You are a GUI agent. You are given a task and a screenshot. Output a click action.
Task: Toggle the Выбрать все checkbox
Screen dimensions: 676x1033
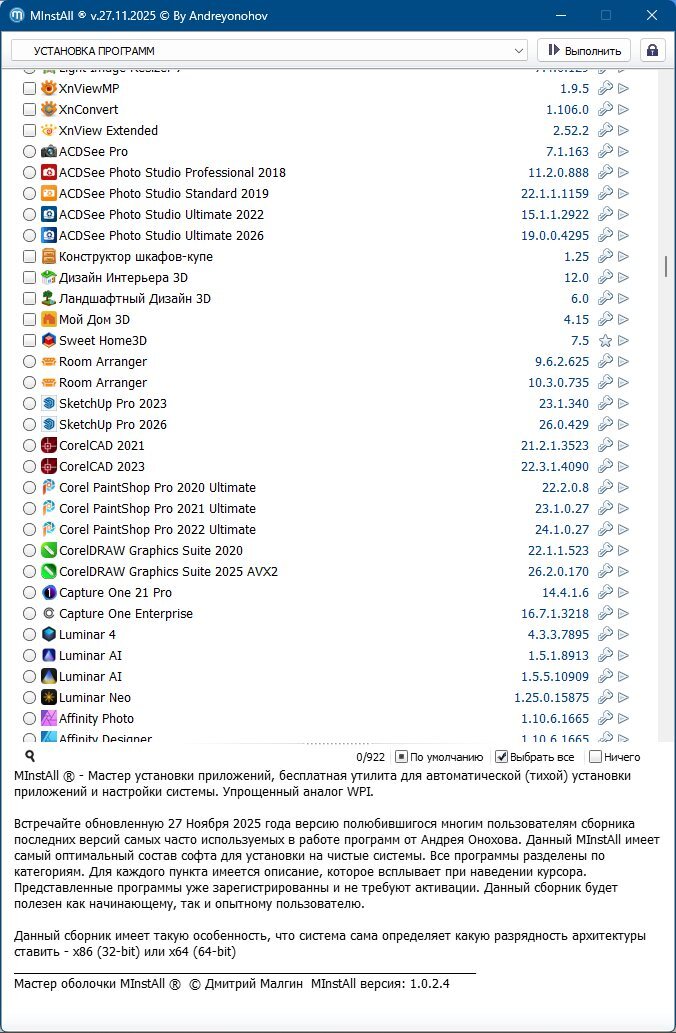[502, 757]
